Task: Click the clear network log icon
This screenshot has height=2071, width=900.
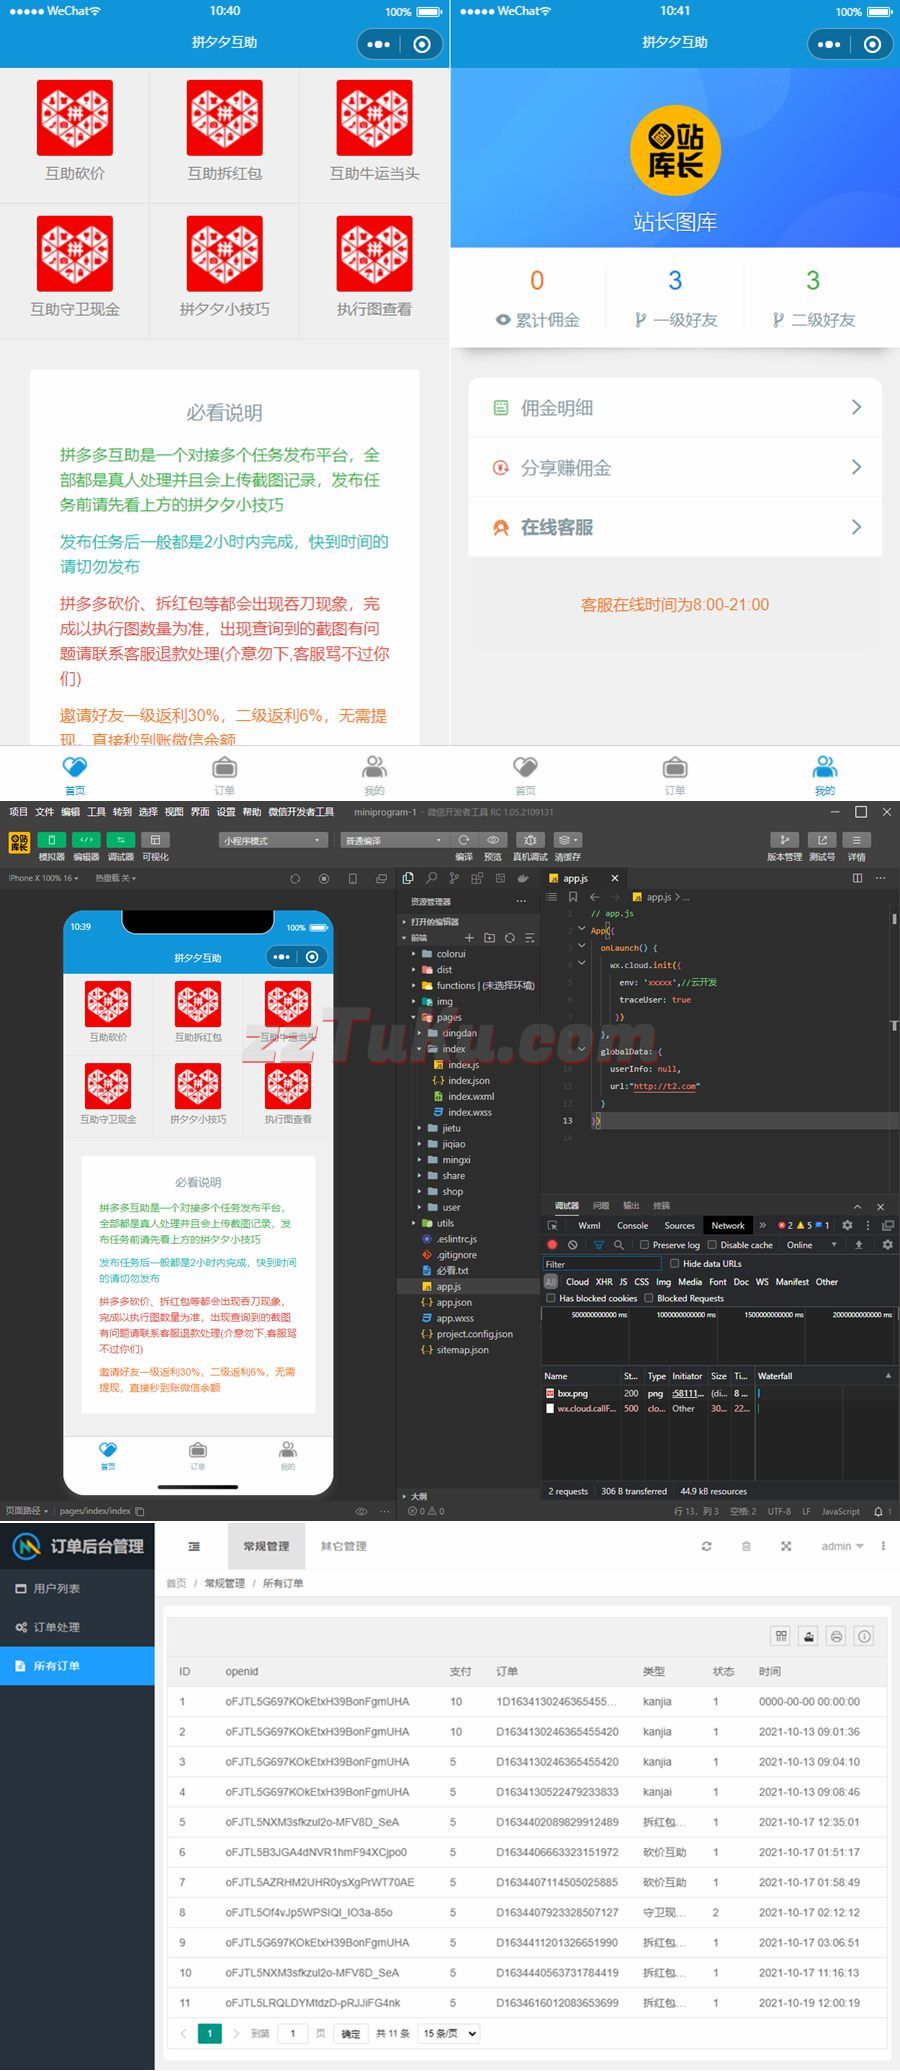Action: 572,1245
